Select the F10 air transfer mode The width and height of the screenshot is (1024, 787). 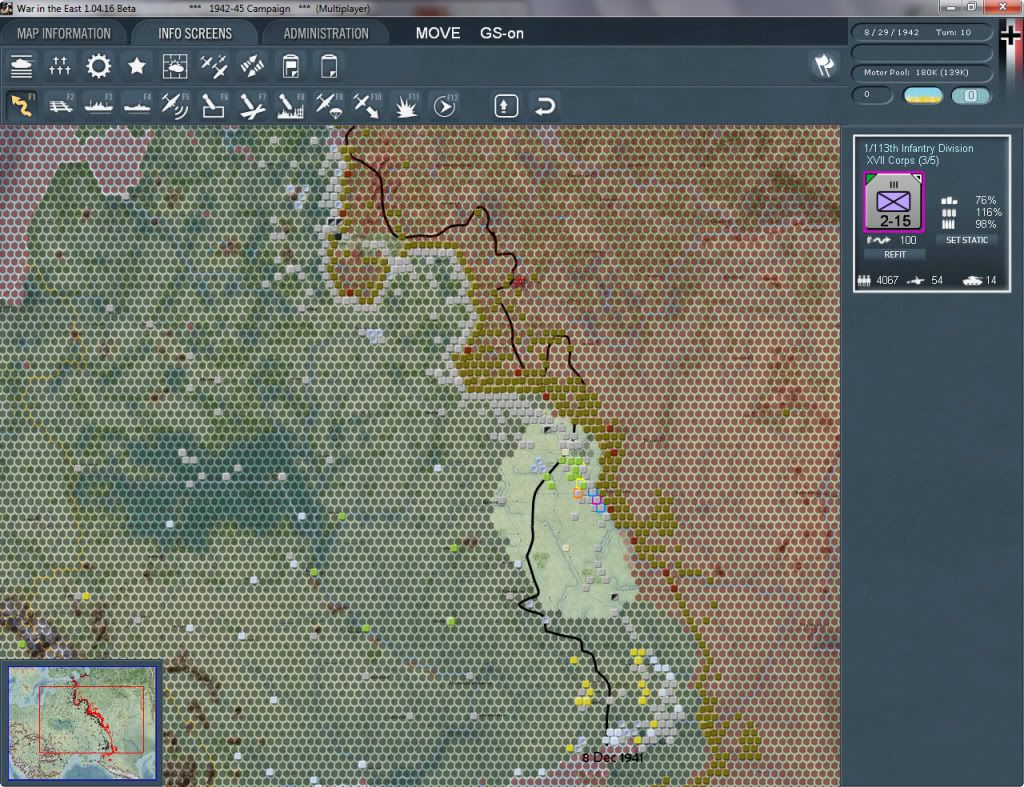click(x=367, y=105)
